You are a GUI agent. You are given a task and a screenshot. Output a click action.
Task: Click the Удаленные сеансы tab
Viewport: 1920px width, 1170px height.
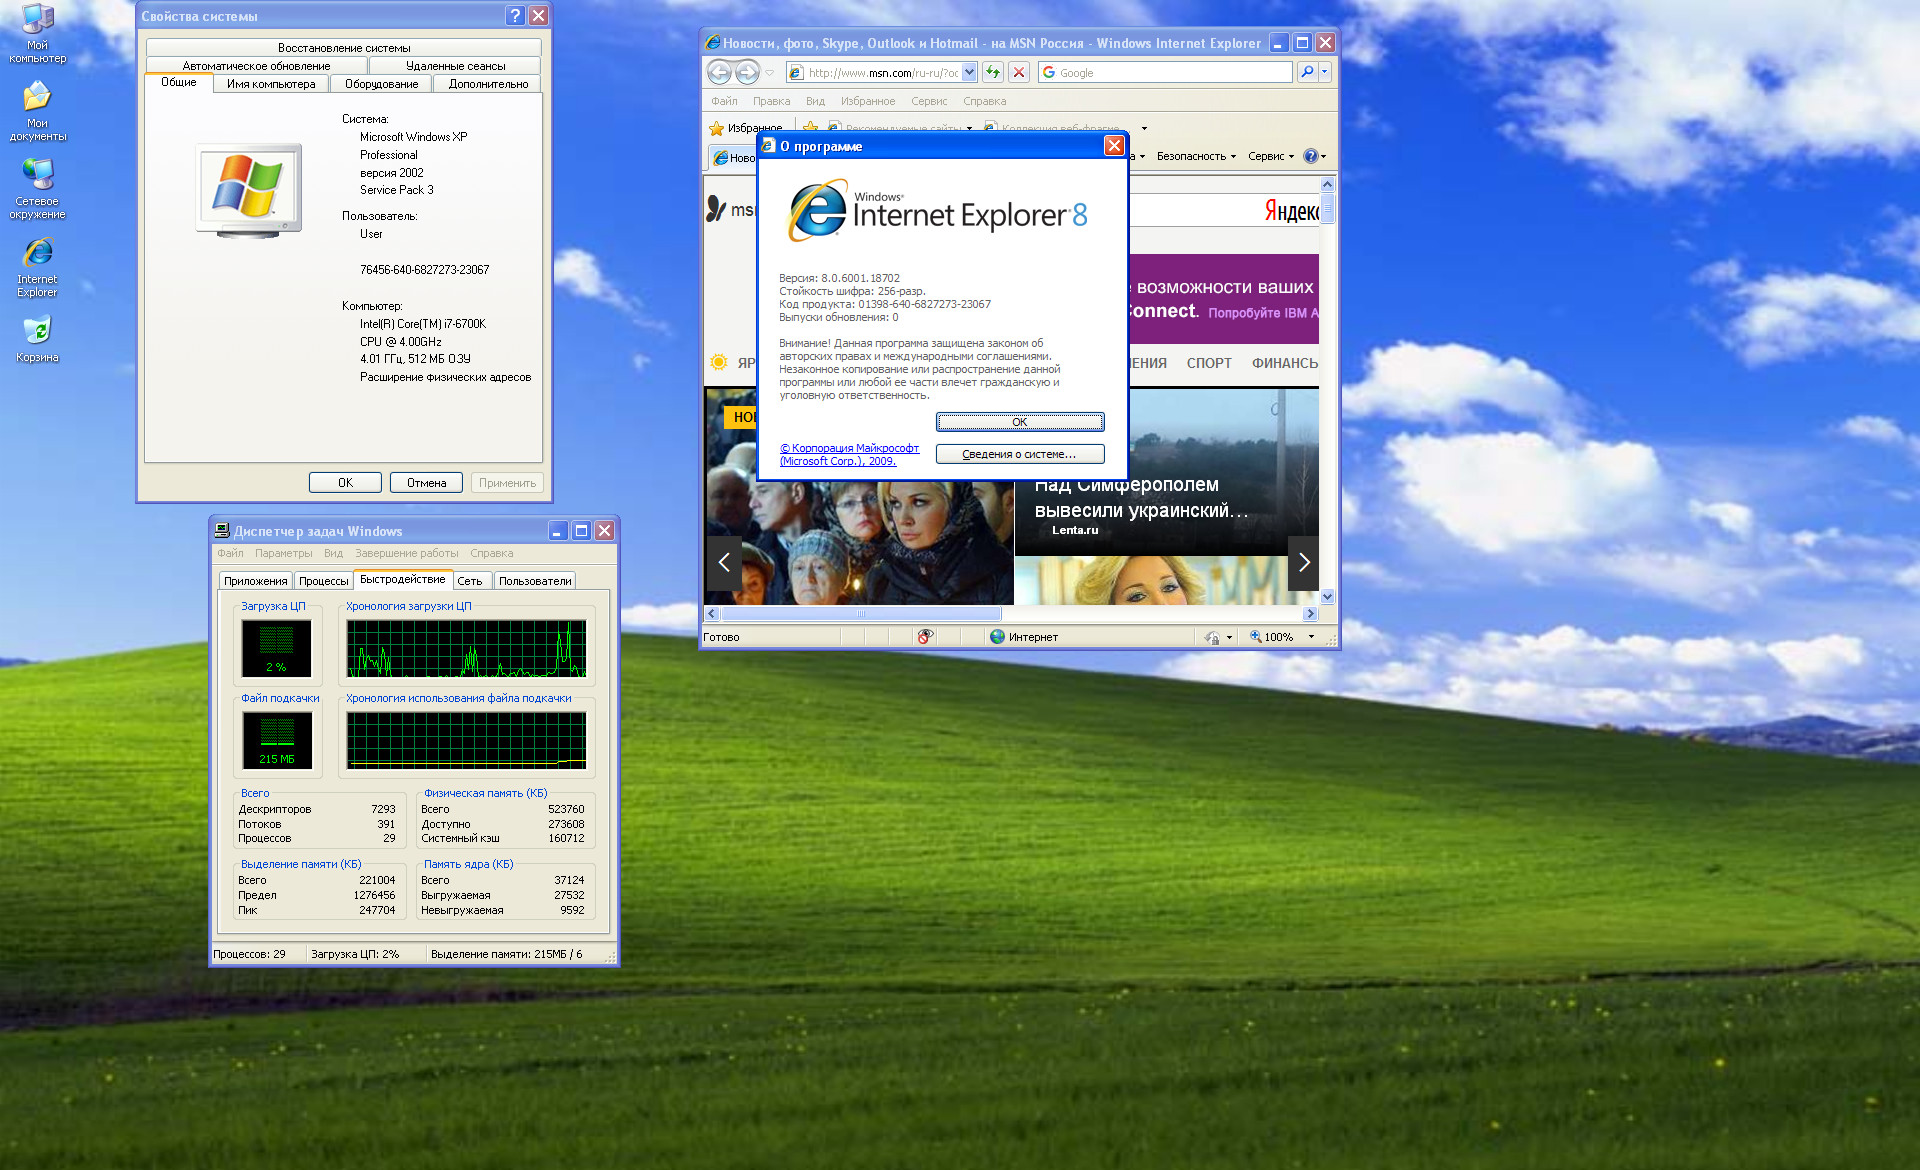pos(456,66)
